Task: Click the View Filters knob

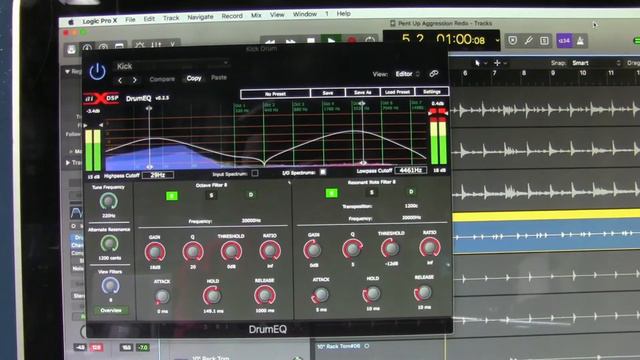Action: 110,286
